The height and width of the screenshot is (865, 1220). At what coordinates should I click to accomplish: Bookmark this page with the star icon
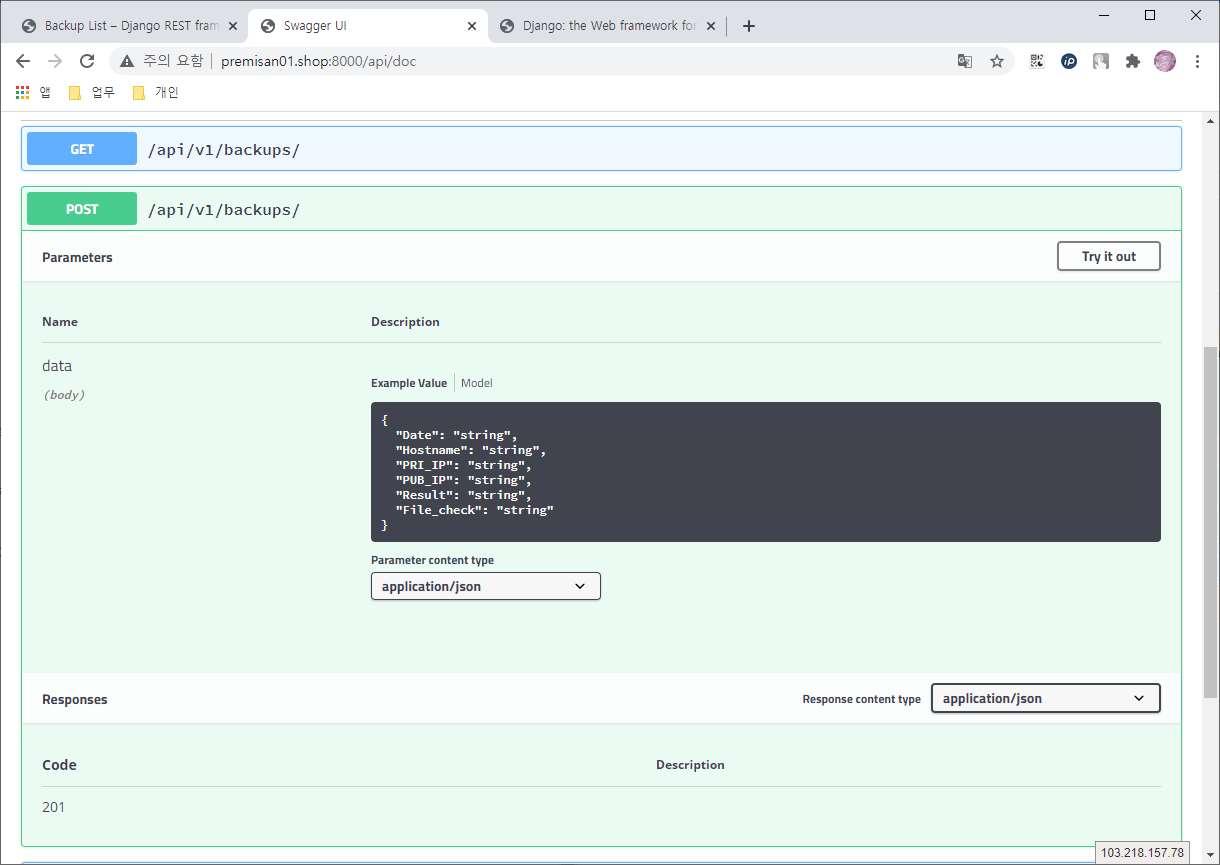click(997, 61)
